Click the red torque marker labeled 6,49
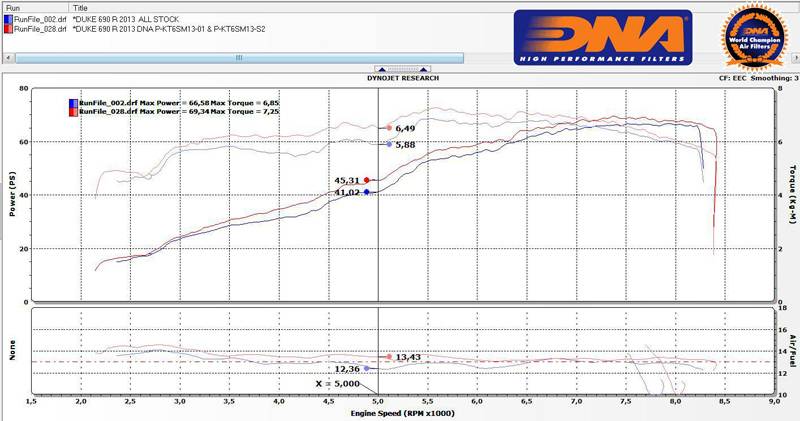This screenshot has width=800, height=421. [389, 128]
